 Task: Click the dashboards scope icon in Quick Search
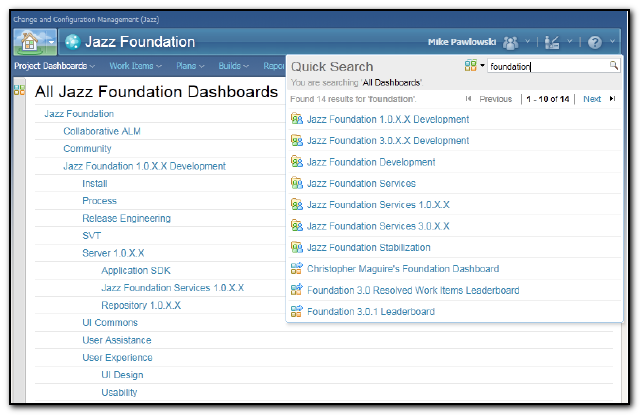[471, 65]
